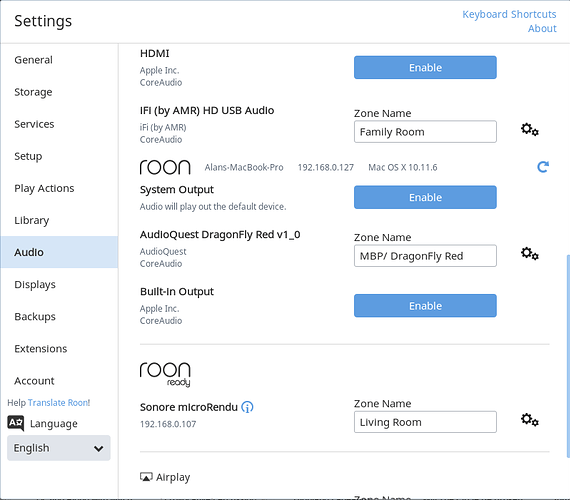Open the English language dropdown

59,448
